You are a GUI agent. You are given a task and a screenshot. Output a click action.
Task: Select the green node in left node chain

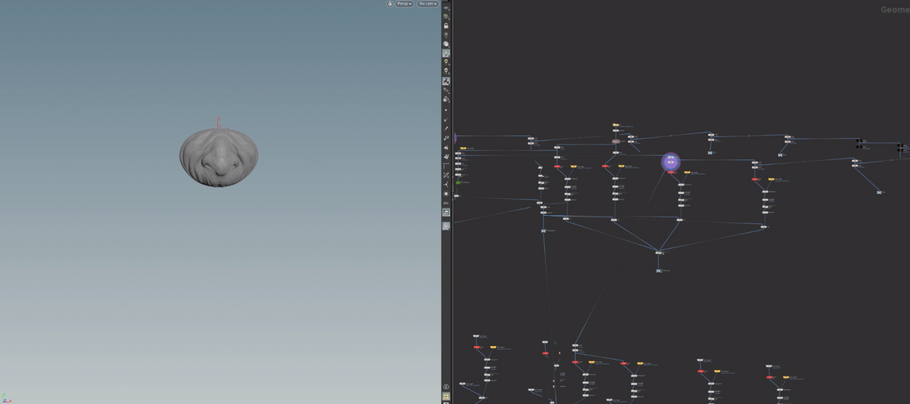coord(458,182)
